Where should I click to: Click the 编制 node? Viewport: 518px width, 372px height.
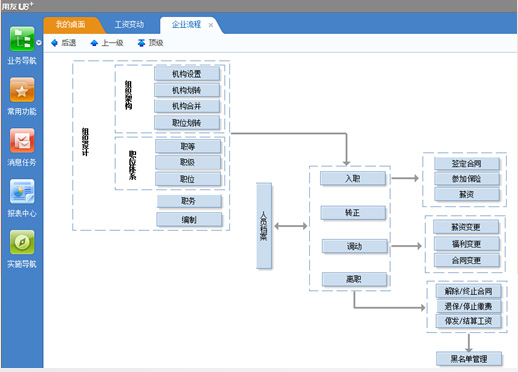(189, 219)
